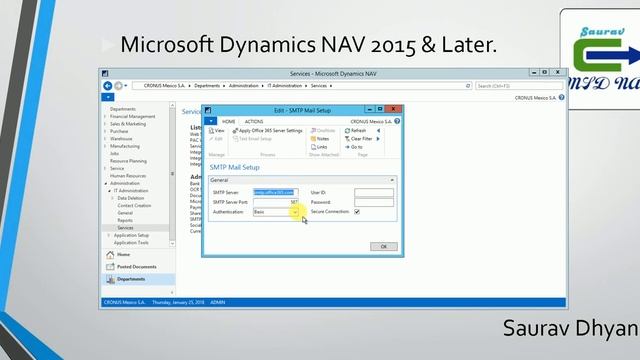Expand the Data Deletion tree node
The width and height of the screenshot is (640, 360).
113,198
